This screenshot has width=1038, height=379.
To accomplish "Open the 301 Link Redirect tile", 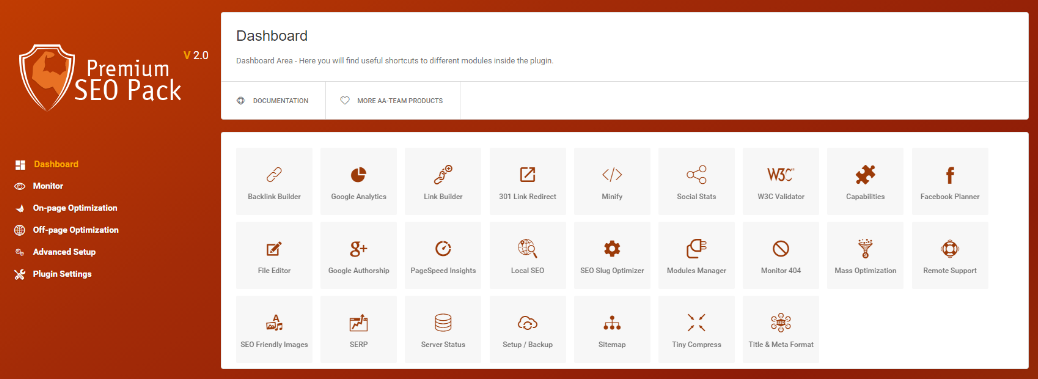I will [528, 181].
